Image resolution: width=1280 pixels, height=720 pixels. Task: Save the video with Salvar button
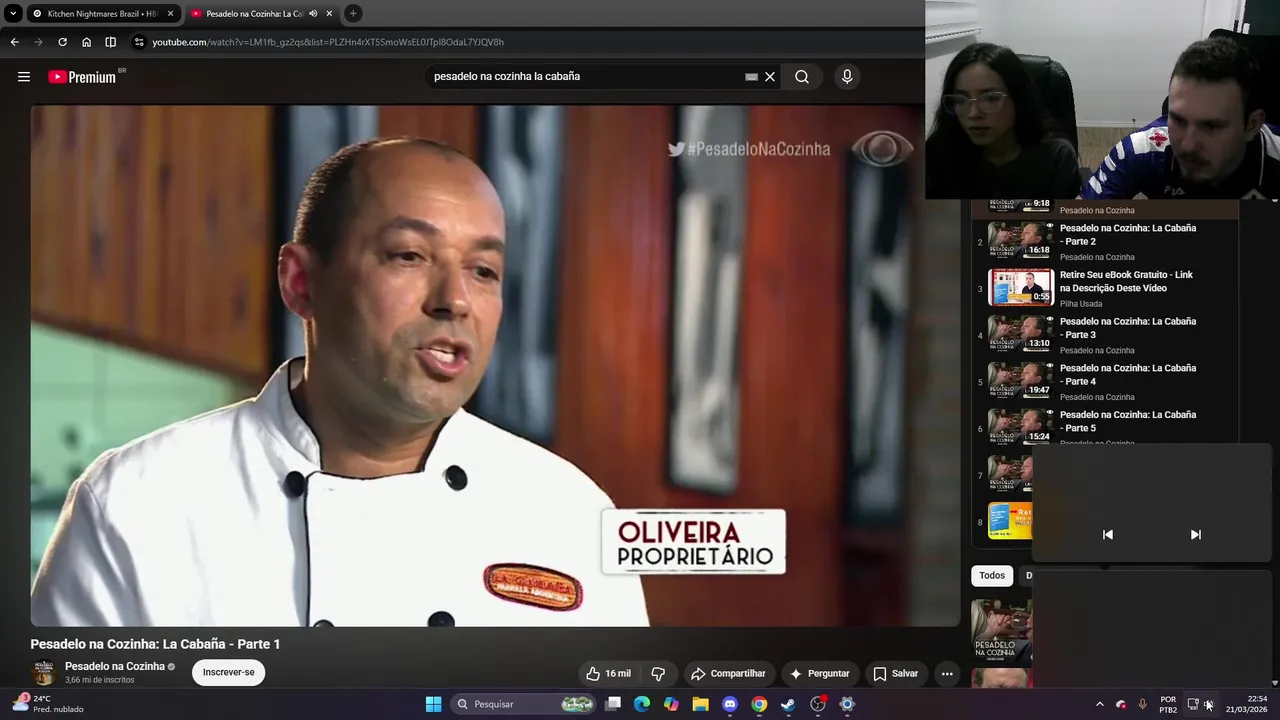click(x=895, y=674)
